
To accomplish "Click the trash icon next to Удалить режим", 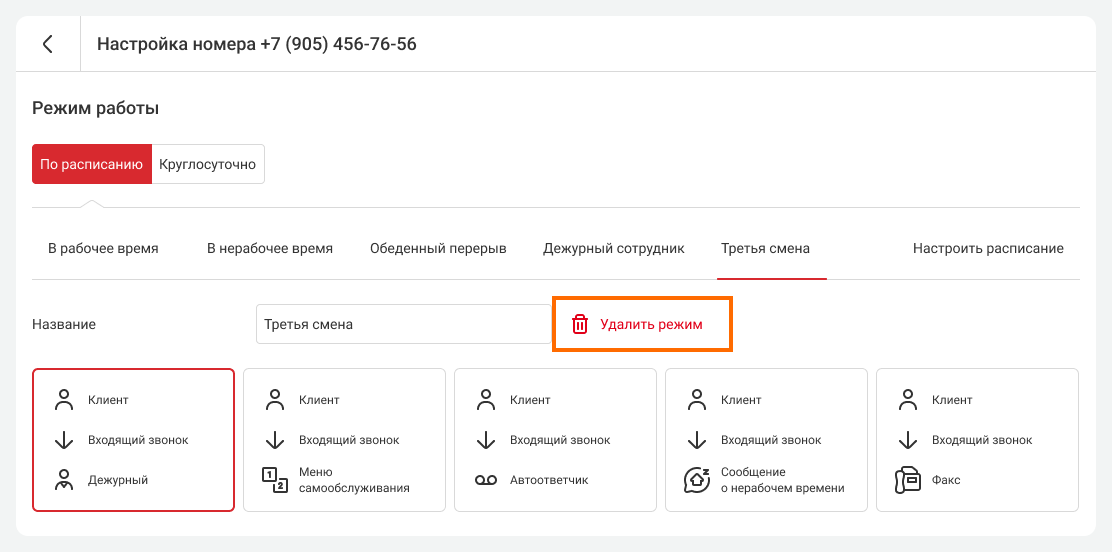I will point(580,324).
